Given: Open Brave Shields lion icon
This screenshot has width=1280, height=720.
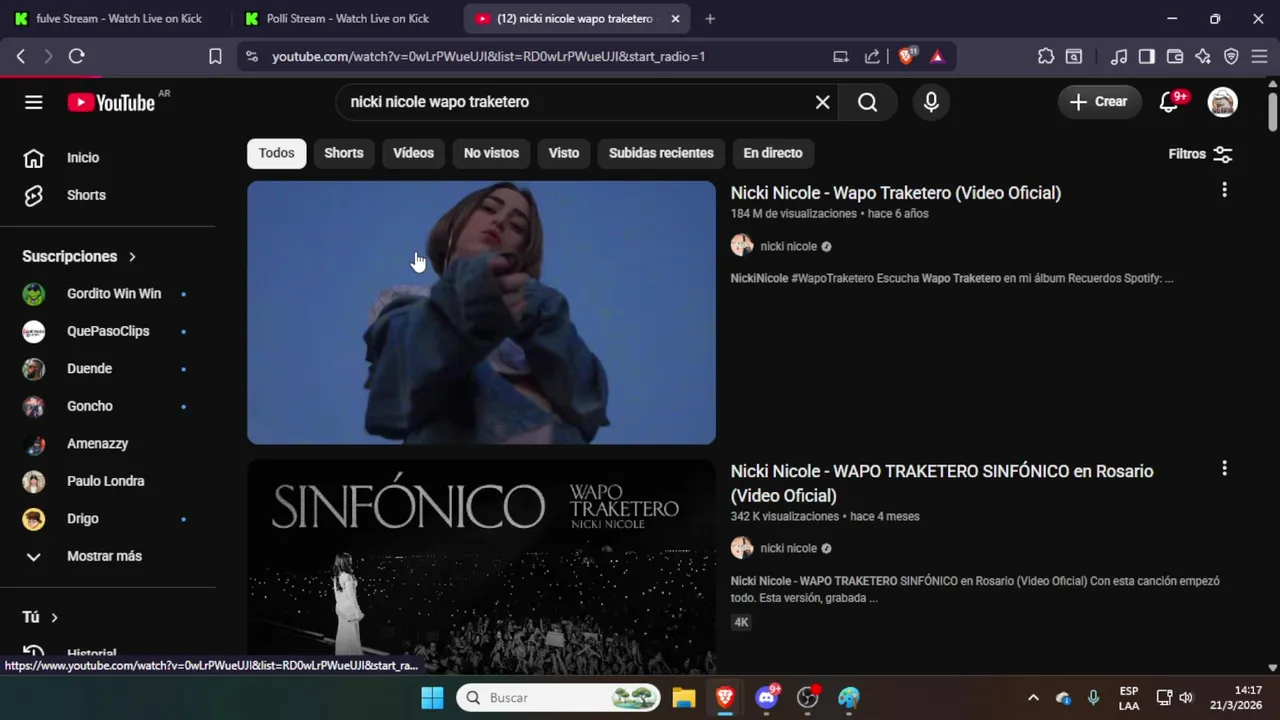Looking at the screenshot, I should (x=906, y=57).
